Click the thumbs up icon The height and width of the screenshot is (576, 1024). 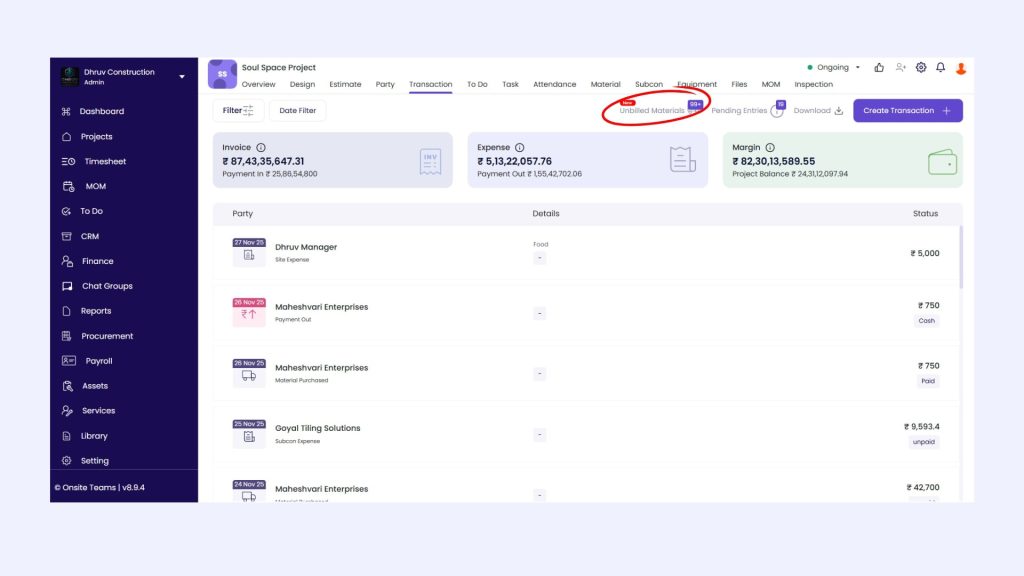[879, 68]
